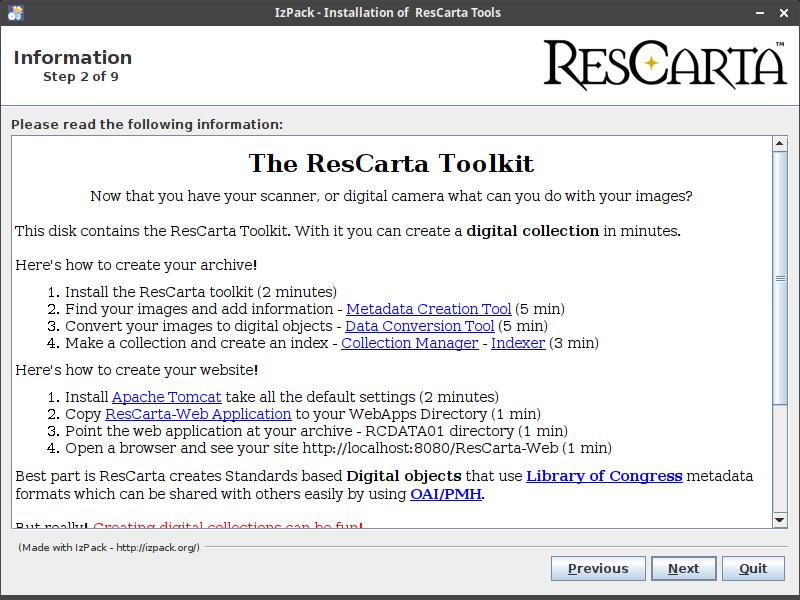Viewport: 800px width, 600px height.
Task: Open the ResCarta-Web Application link
Action: tap(198, 414)
